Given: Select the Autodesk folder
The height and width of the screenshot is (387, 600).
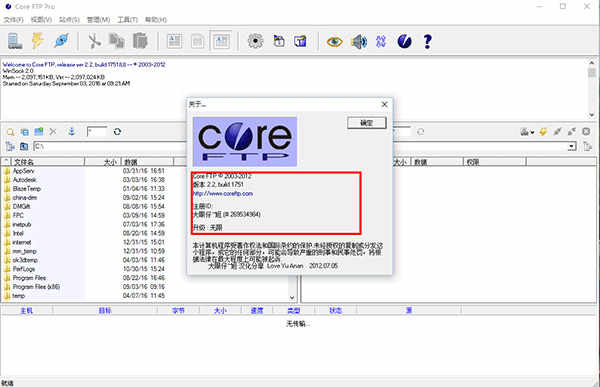Looking at the screenshot, I should point(24,180).
